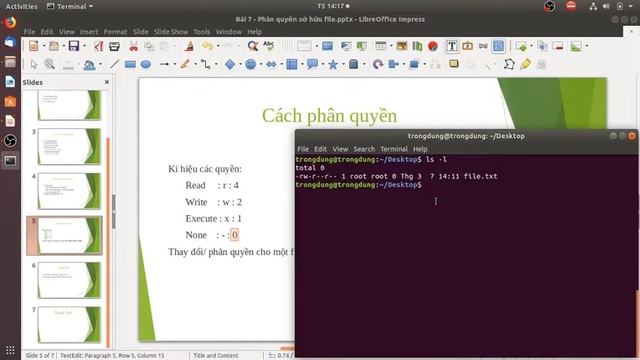Click the Find and Replace icon

tap(253, 46)
